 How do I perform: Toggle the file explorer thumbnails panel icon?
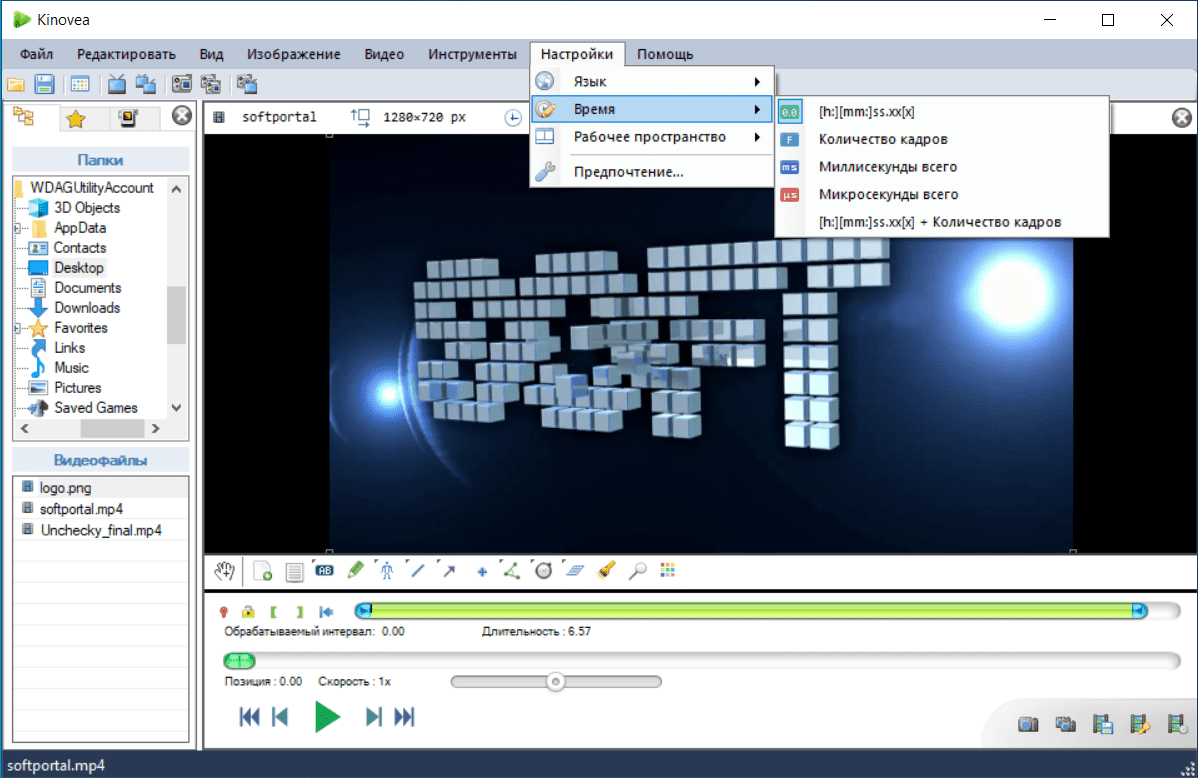80,84
